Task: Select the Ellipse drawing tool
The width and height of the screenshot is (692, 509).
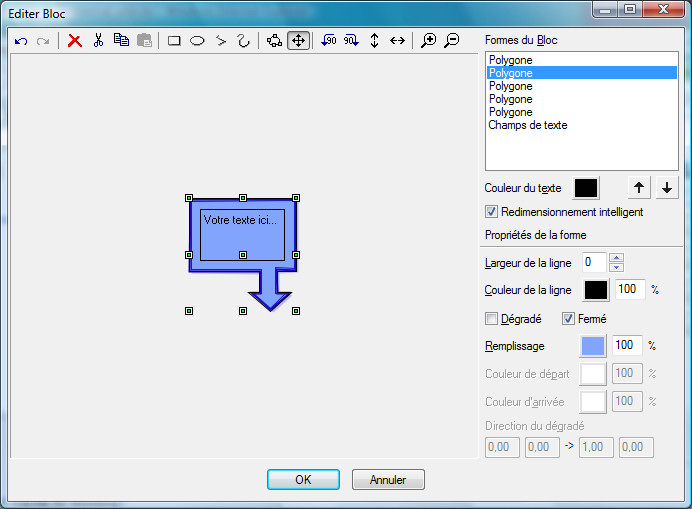Action: tap(197, 41)
